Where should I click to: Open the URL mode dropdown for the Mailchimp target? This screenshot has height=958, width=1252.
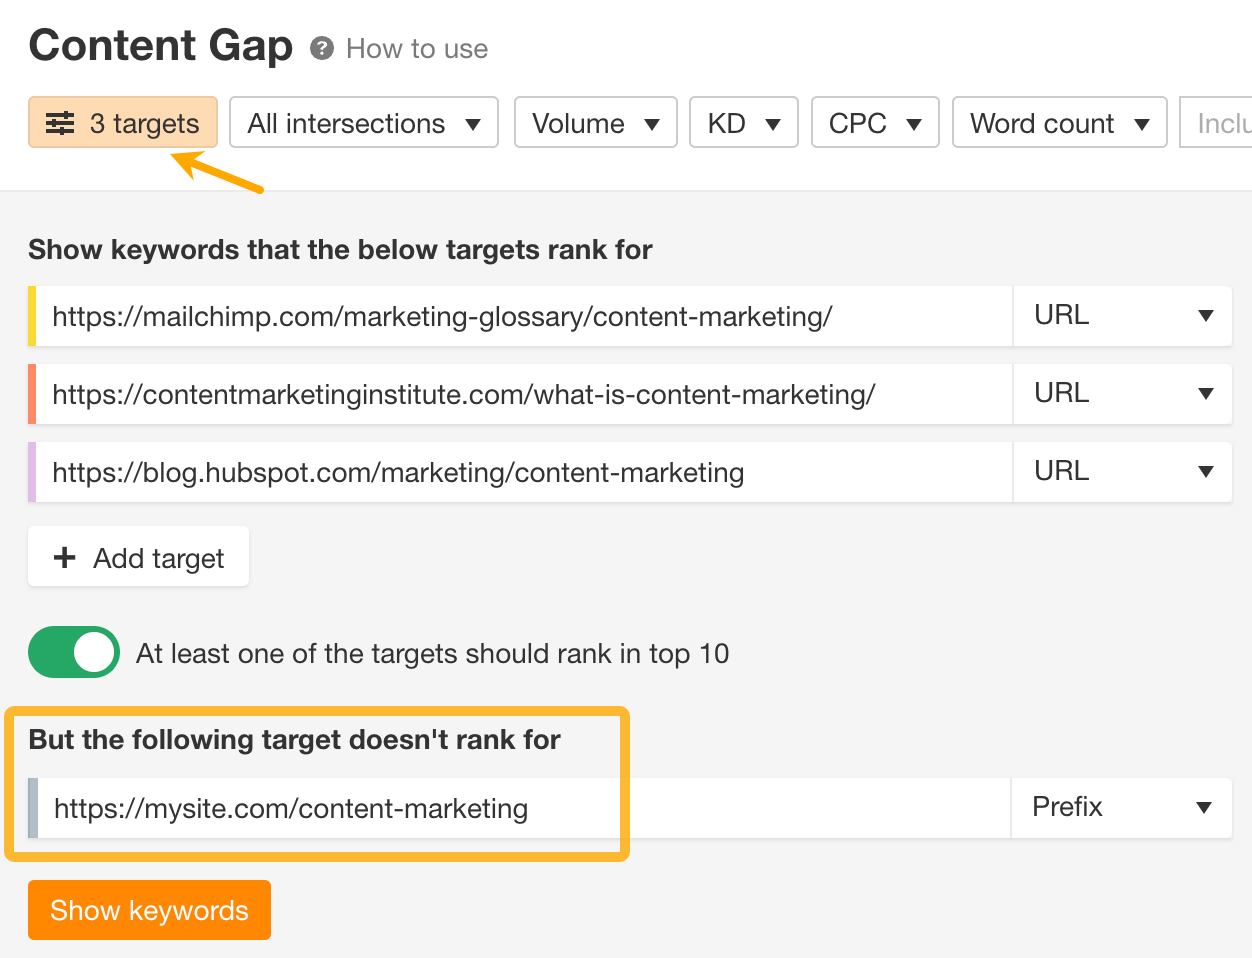click(x=1122, y=315)
